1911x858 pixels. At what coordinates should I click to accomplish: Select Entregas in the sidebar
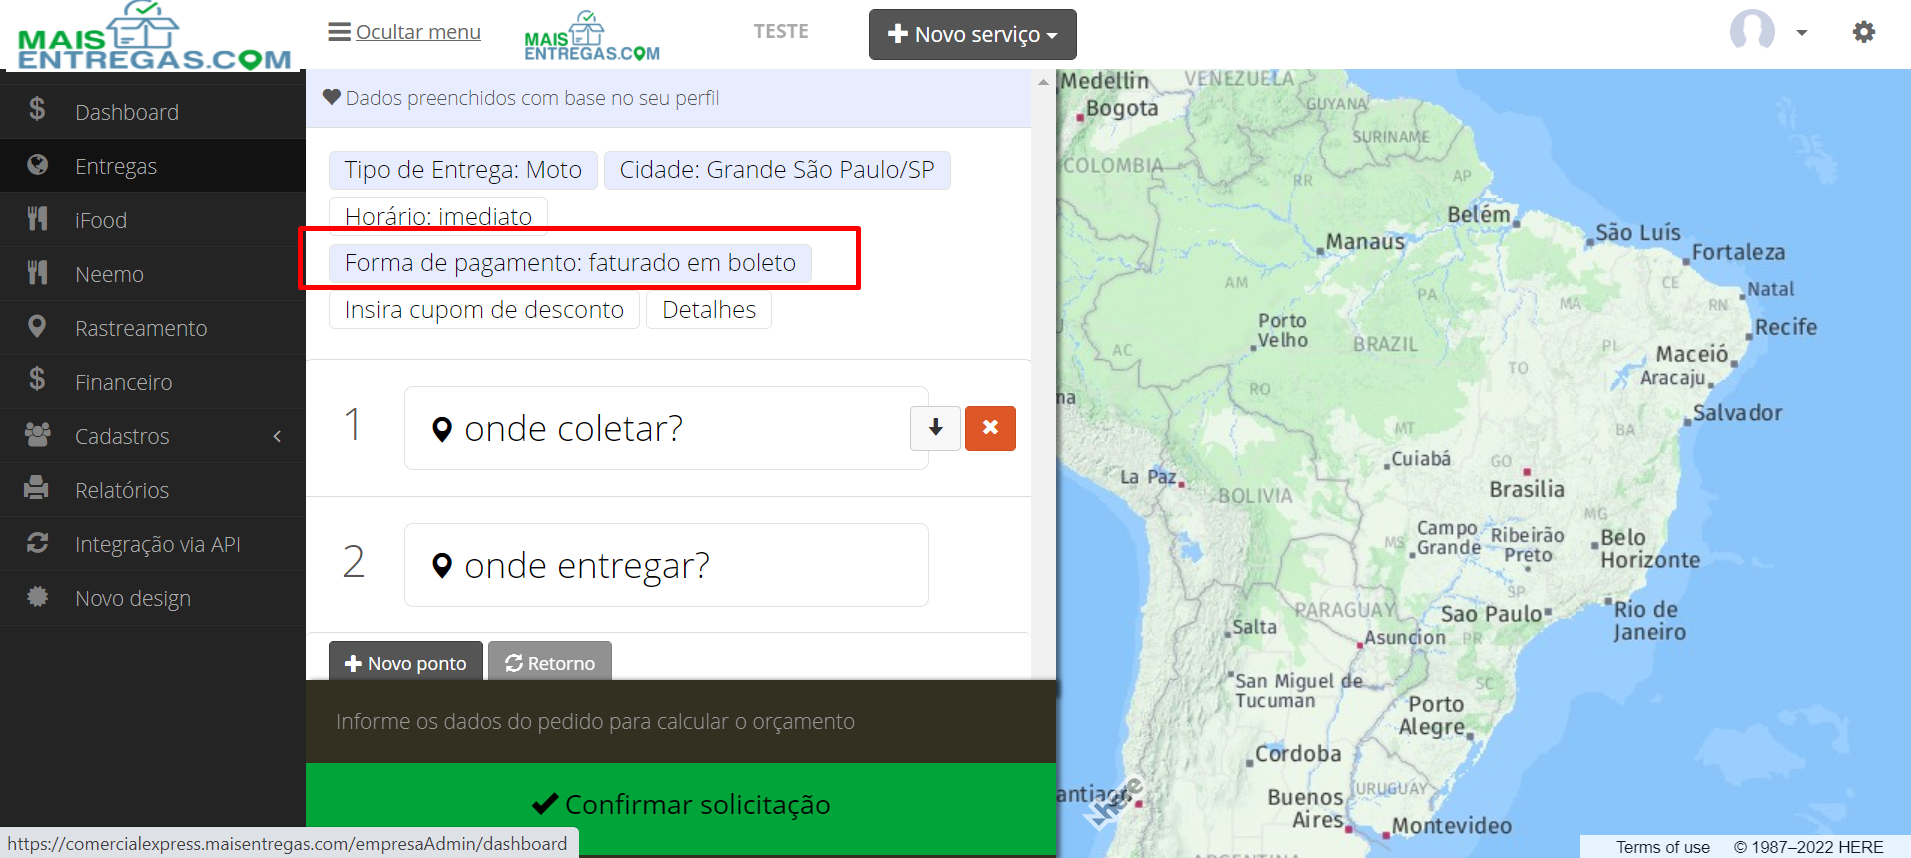click(152, 166)
